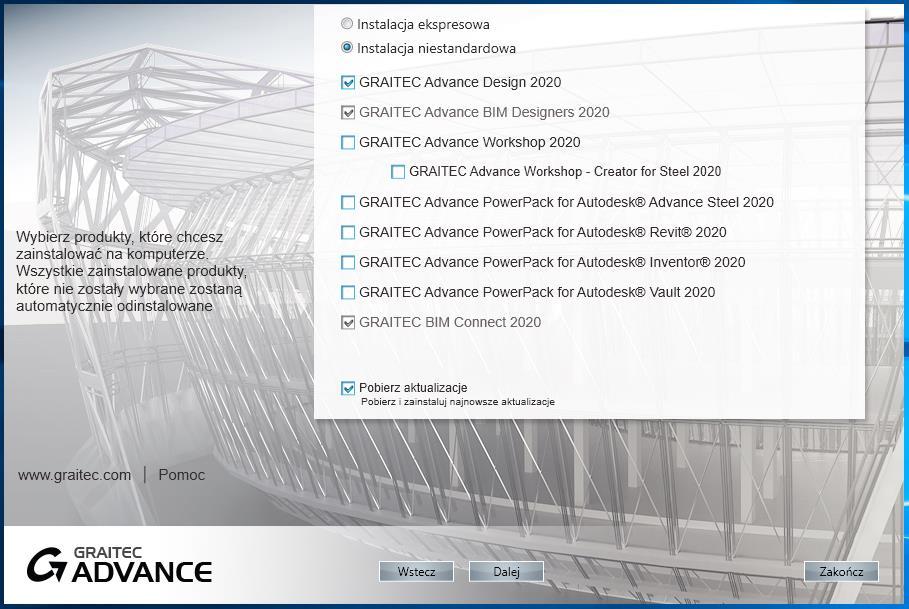Proceed with the Dalej button

click(506, 571)
